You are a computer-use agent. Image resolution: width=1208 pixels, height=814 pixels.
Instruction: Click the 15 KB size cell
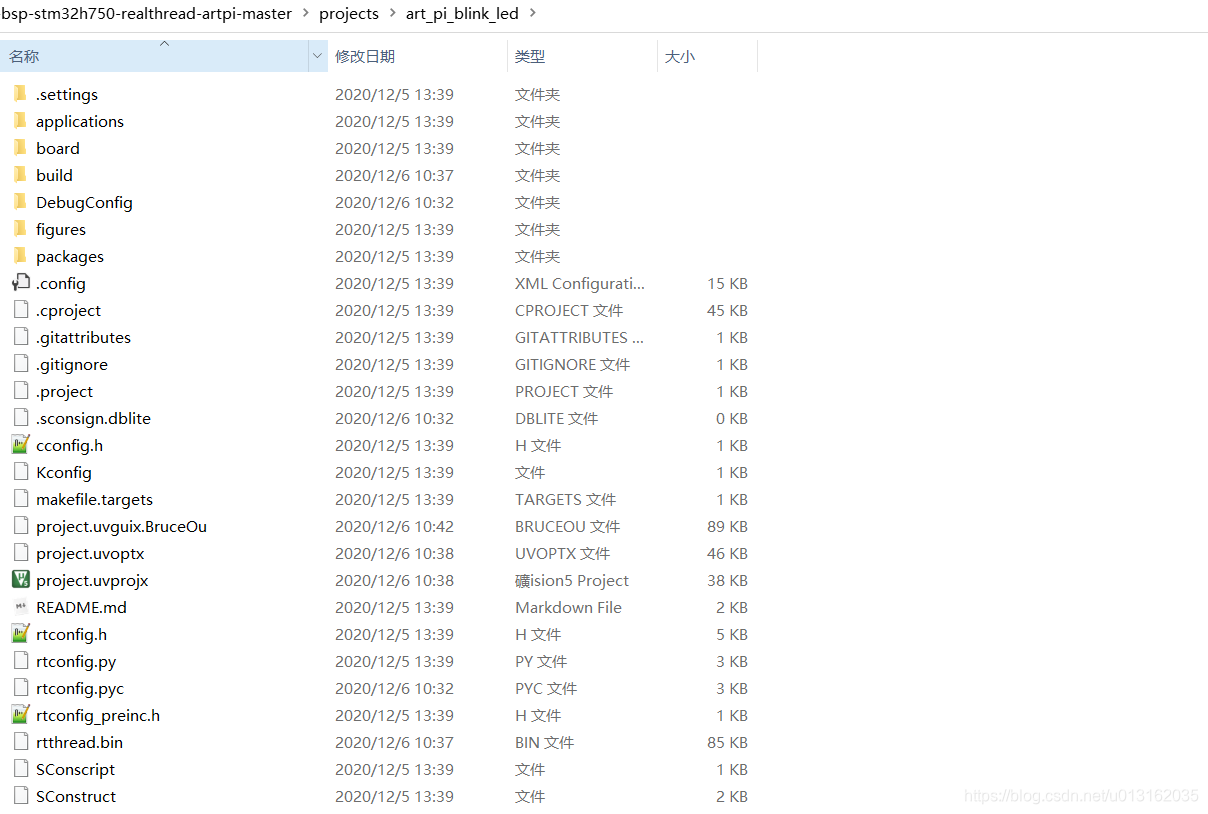[x=727, y=283]
